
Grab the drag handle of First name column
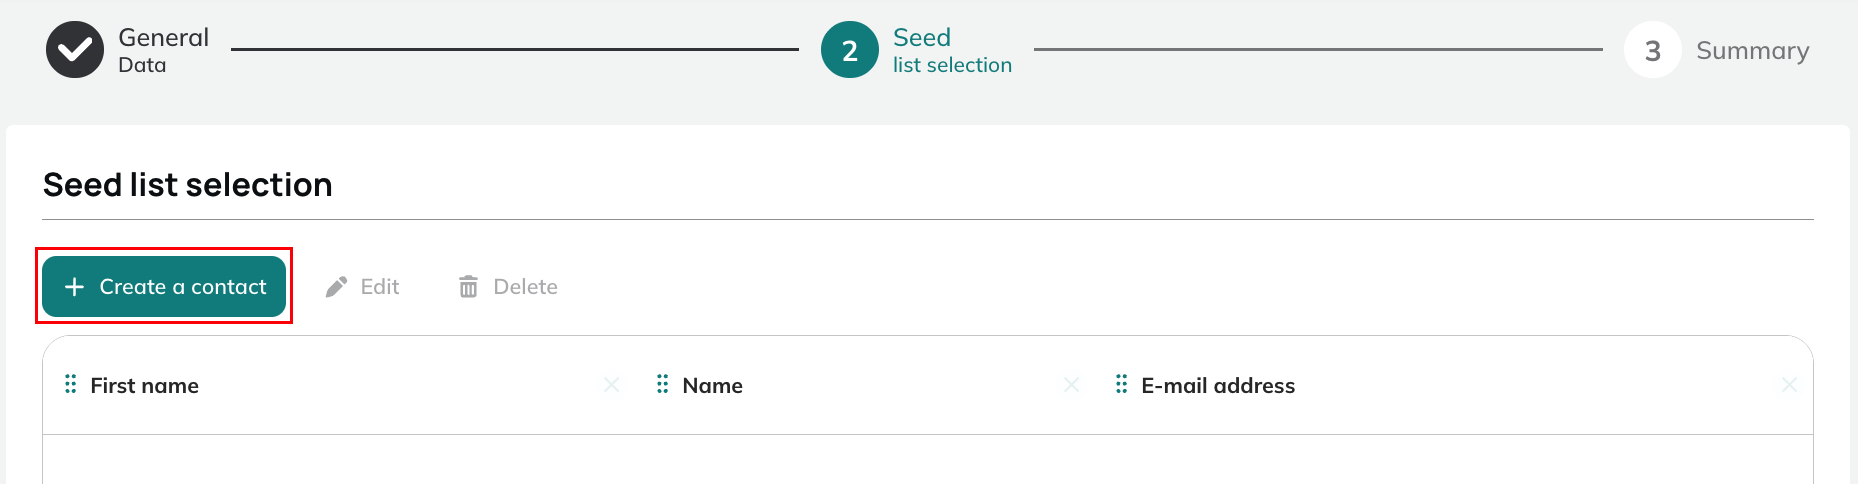point(70,384)
